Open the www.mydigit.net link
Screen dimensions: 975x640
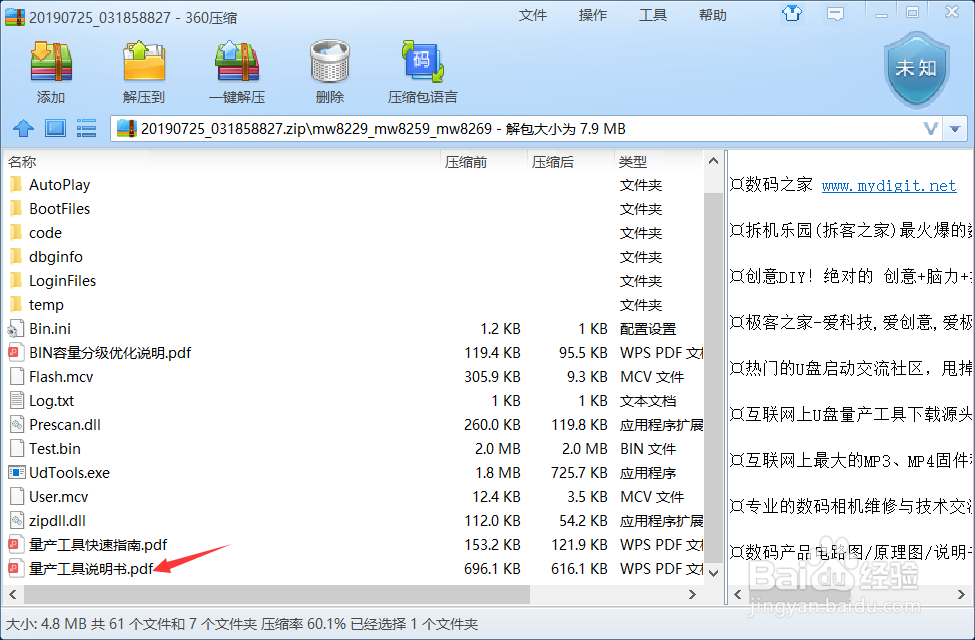click(x=889, y=185)
